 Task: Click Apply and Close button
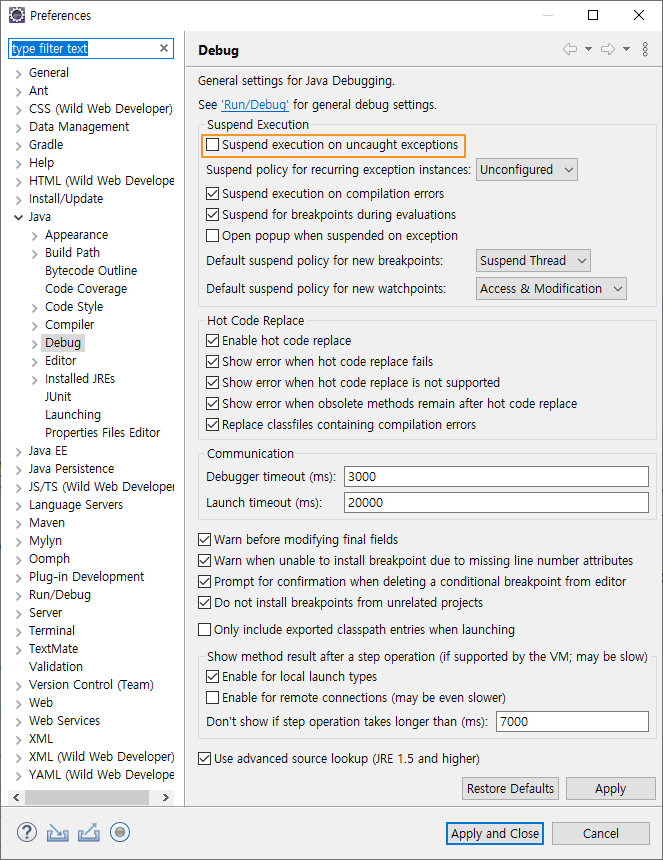pos(495,834)
